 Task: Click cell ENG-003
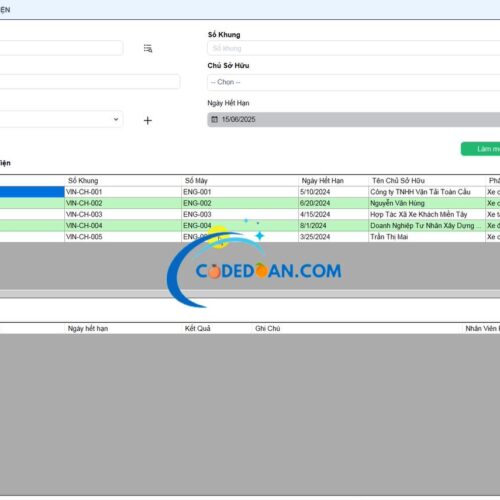240,214
